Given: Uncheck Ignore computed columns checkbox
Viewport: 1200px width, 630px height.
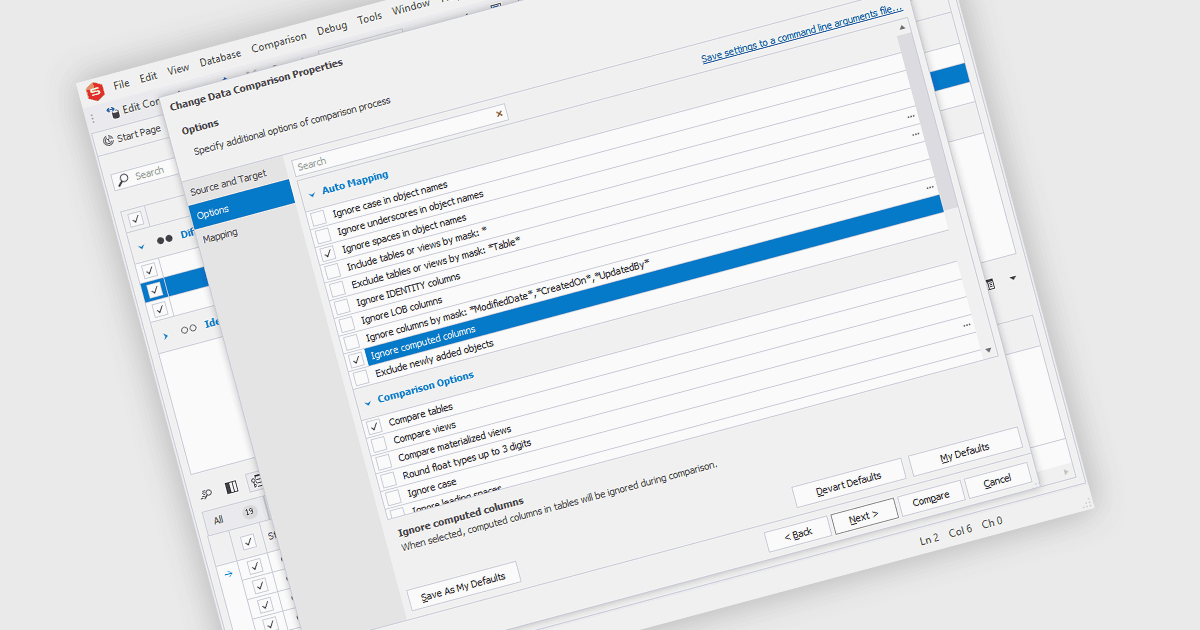Looking at the screenshot, I should click(x=355, y=360).
